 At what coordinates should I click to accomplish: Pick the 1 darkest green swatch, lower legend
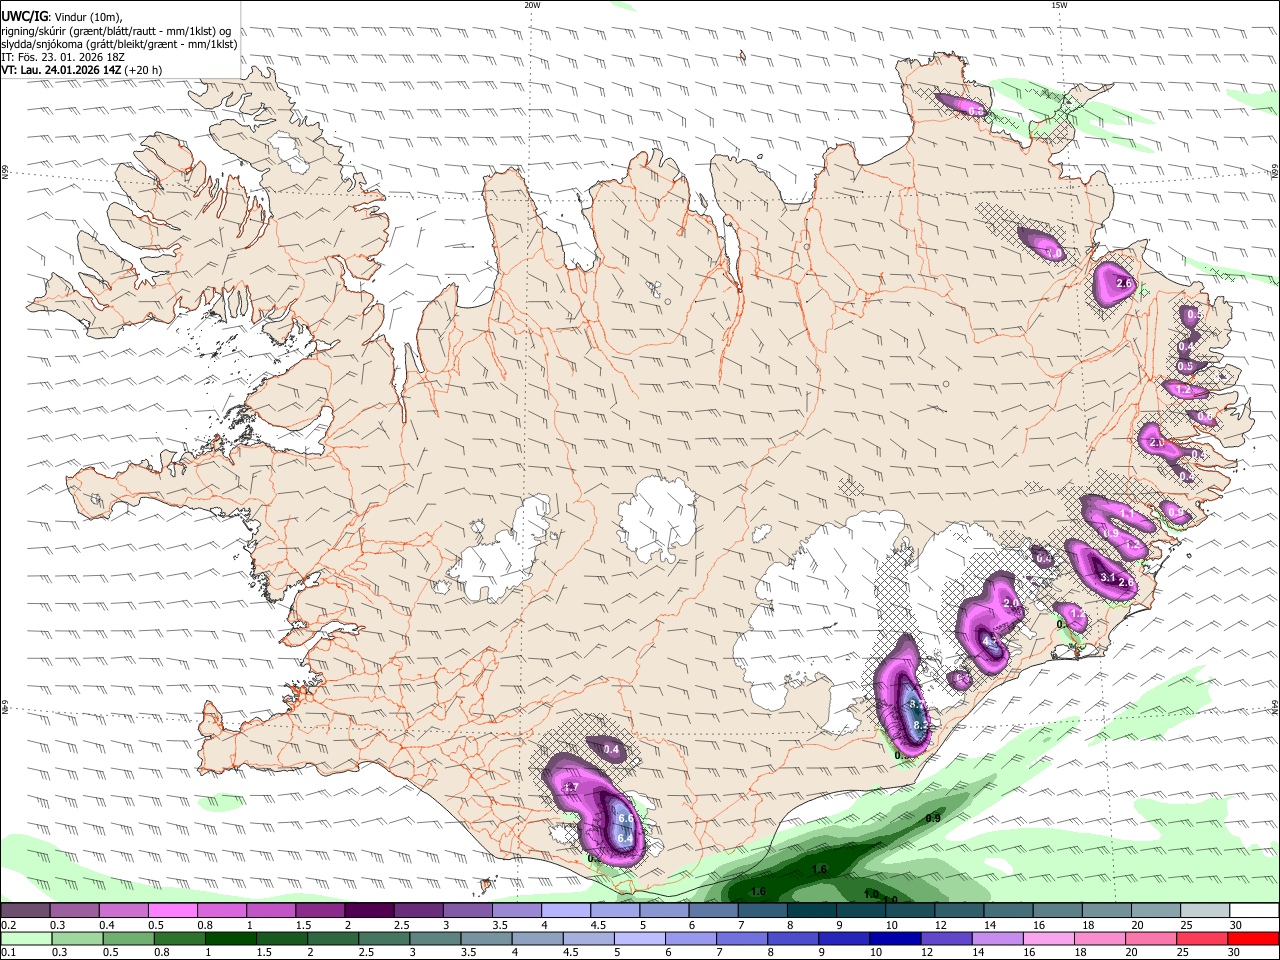(x=230, y=938)
